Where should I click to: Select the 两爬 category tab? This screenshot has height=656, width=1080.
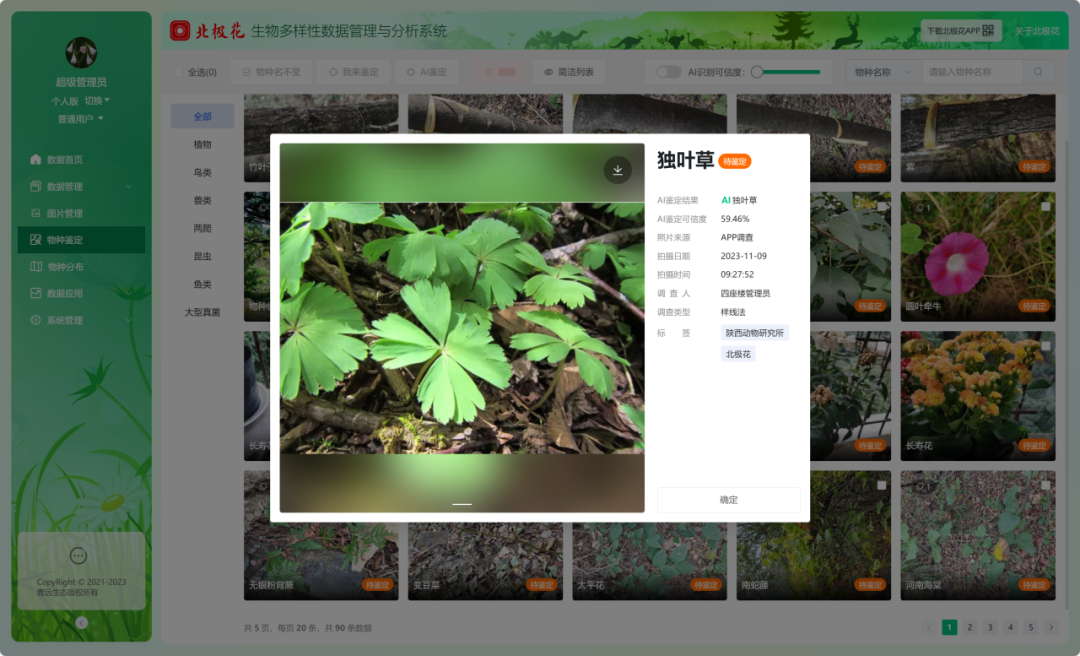(202, 228)
